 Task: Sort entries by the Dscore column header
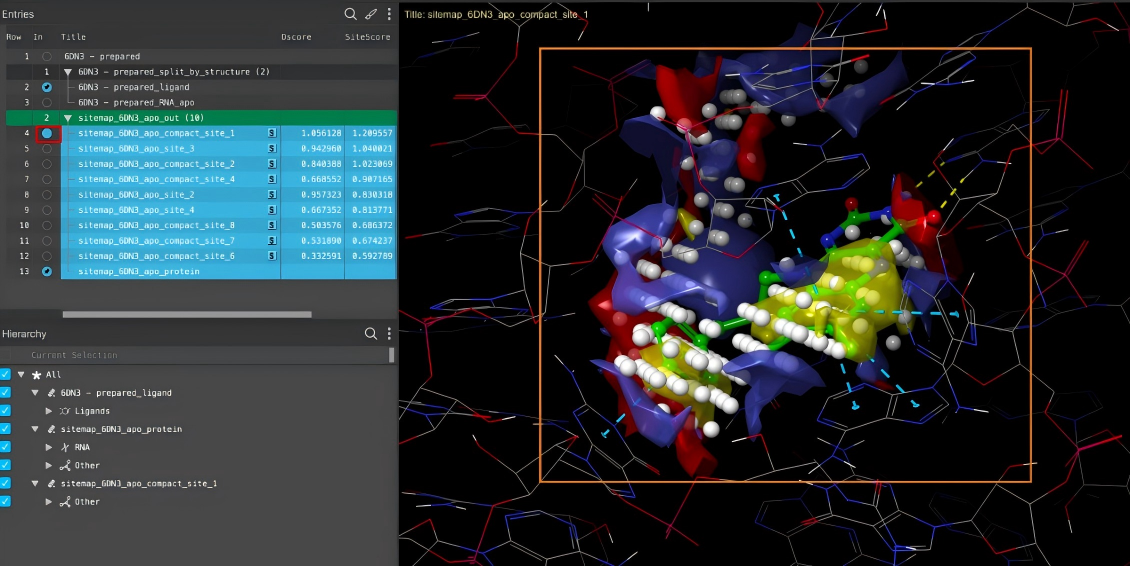point(296,37)
